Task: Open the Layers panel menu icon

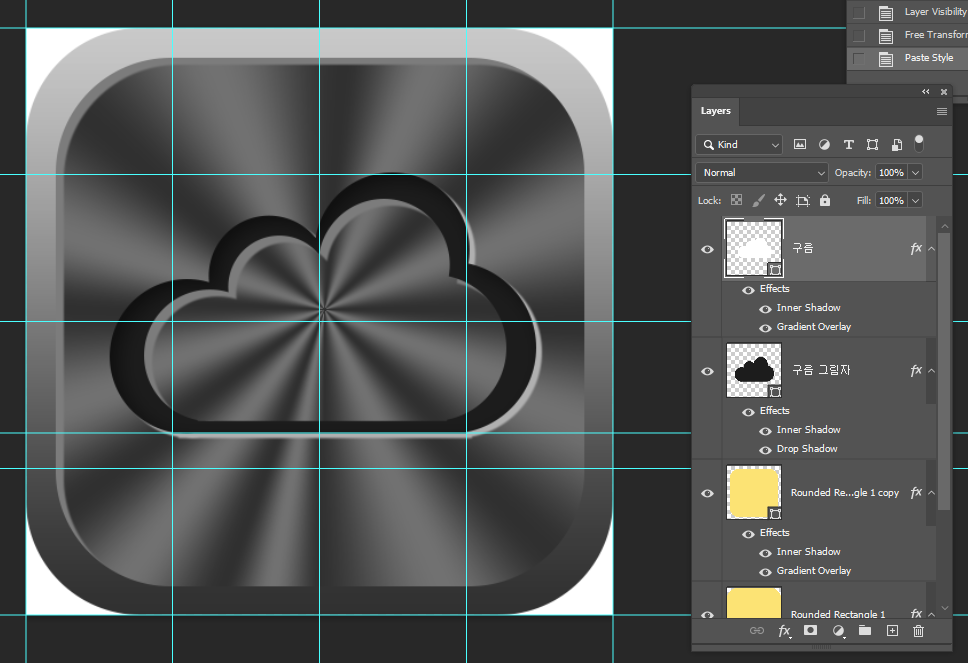Action: [x=941, y=111]
